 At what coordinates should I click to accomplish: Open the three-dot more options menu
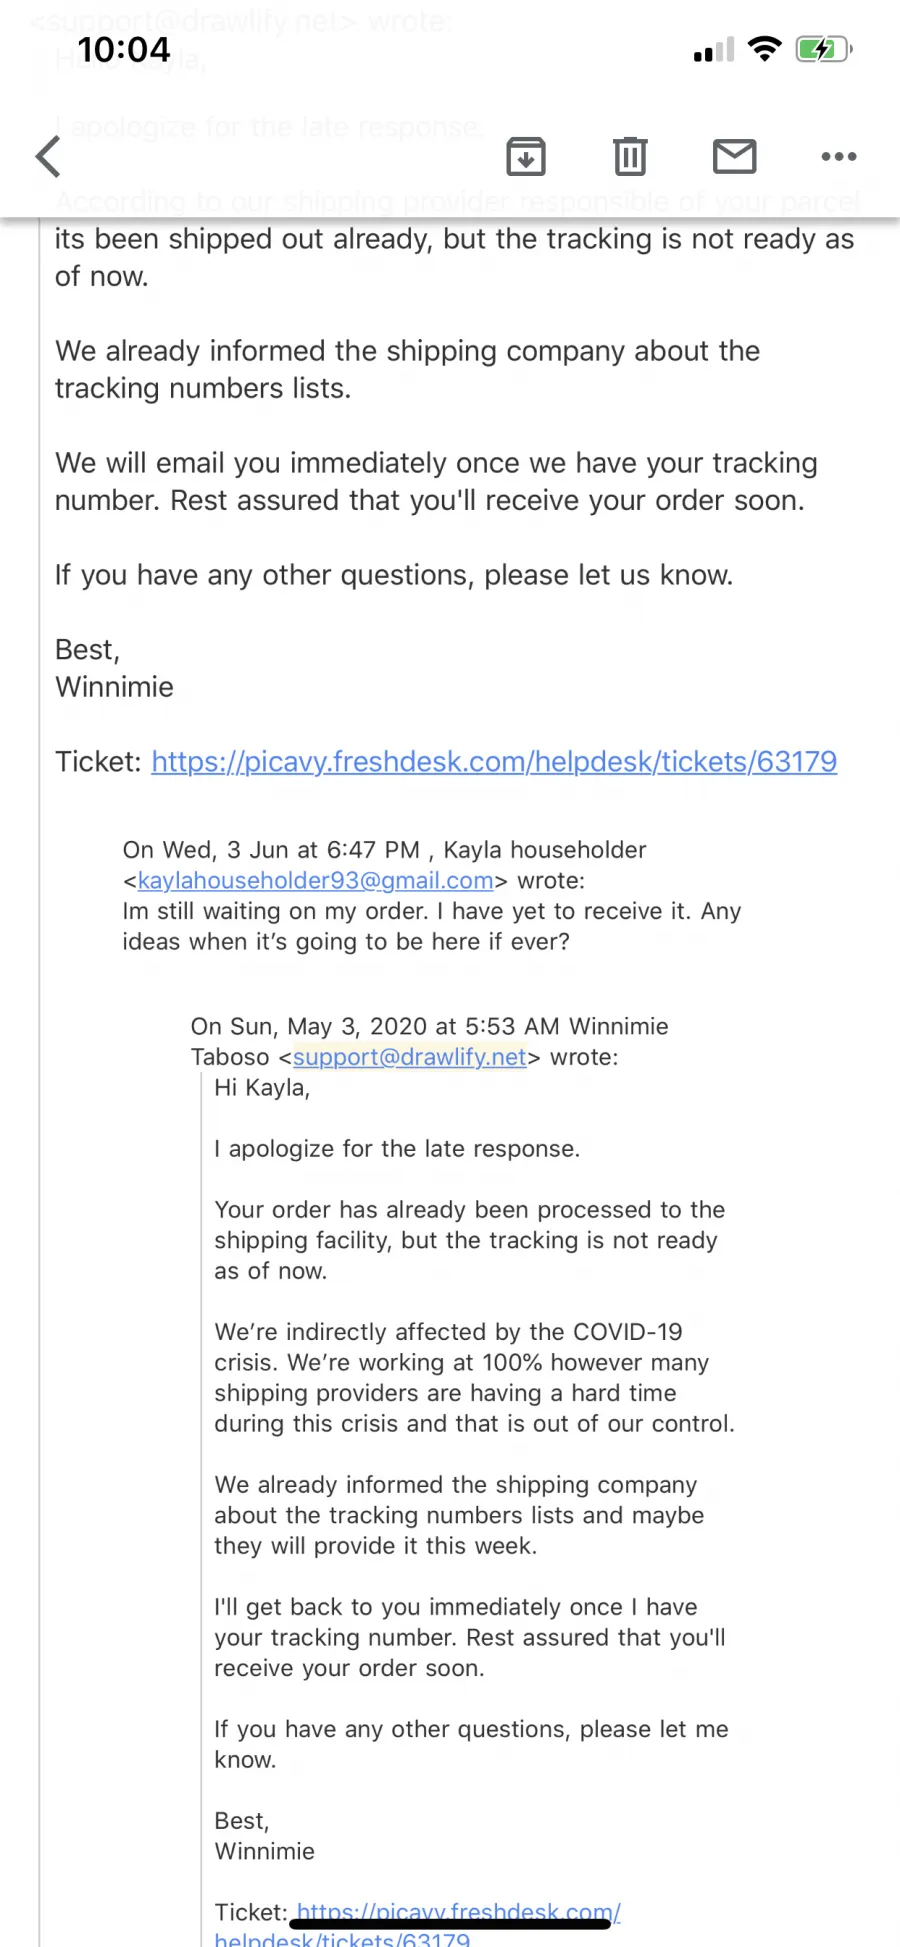coord(838,156)
